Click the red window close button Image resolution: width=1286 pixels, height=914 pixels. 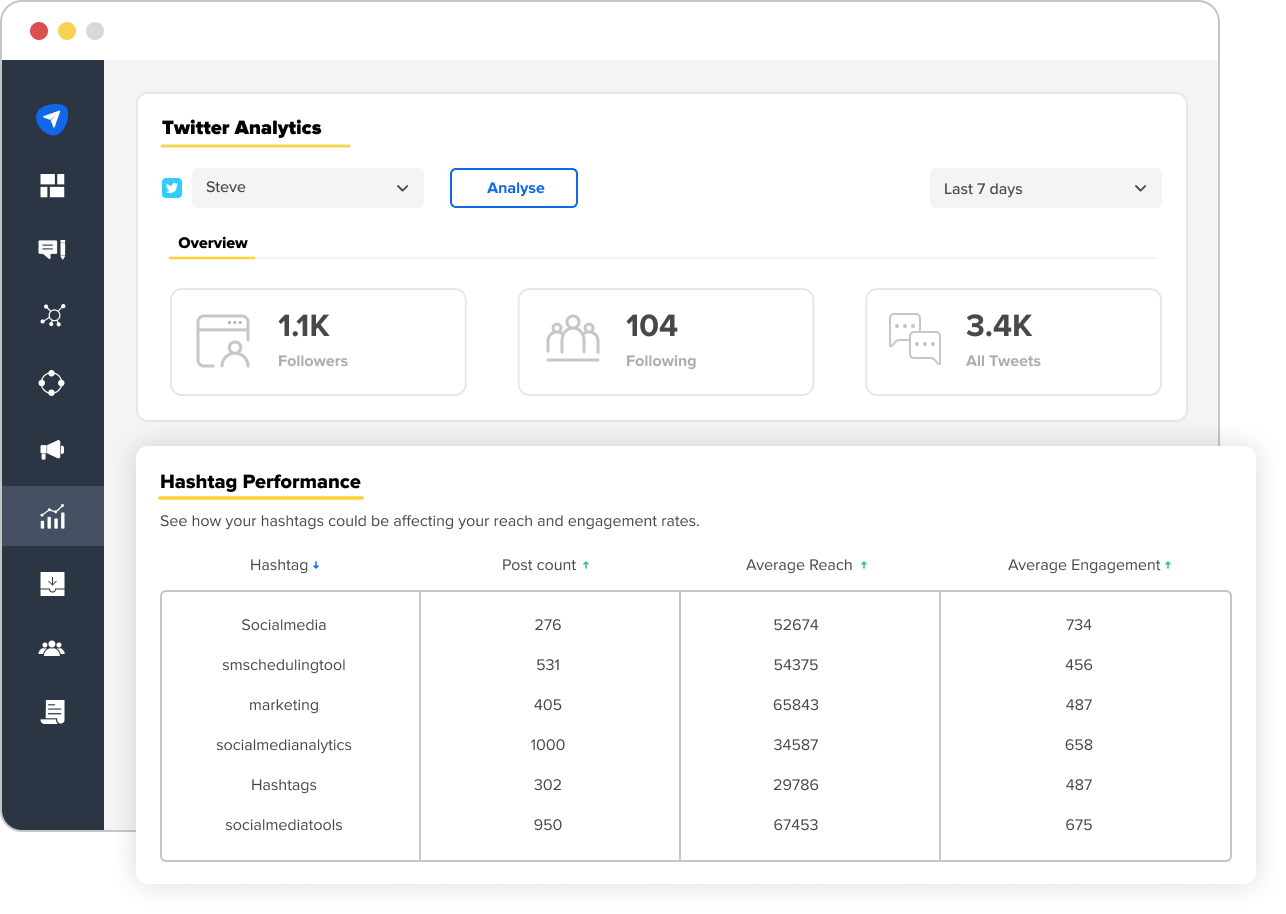pos(39,31)
